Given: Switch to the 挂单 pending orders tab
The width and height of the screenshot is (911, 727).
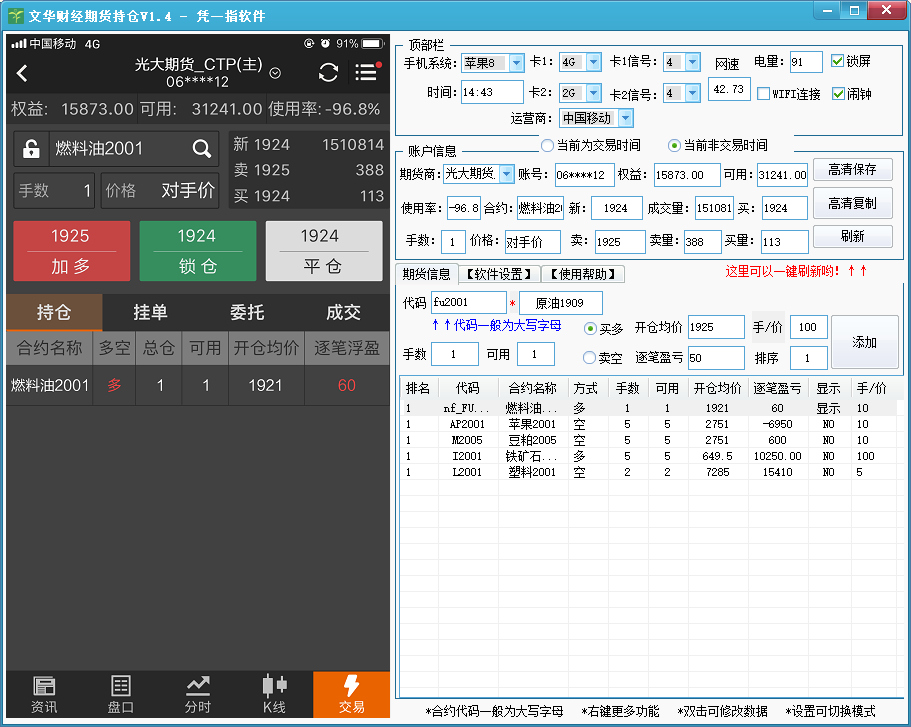Looking at the screenshot, I should click(x=150, y=312).
